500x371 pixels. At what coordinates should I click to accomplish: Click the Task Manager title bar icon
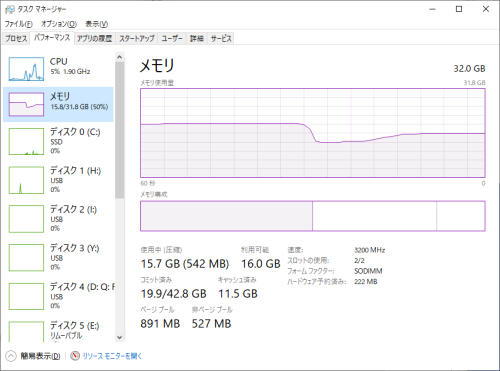click(10, 9)
